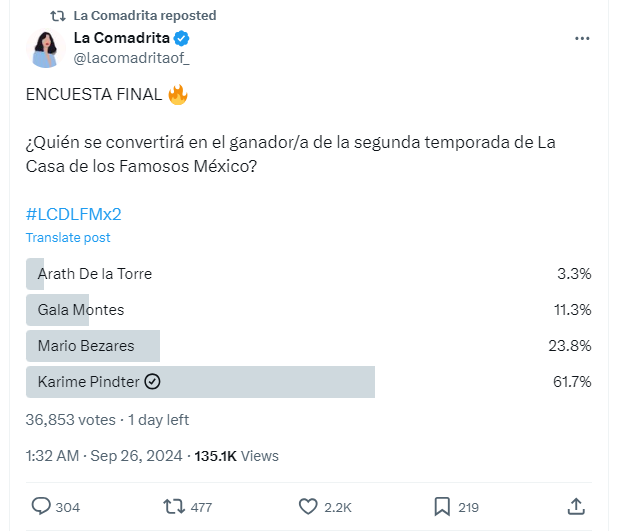Bookmark this post

pos(441,507)
